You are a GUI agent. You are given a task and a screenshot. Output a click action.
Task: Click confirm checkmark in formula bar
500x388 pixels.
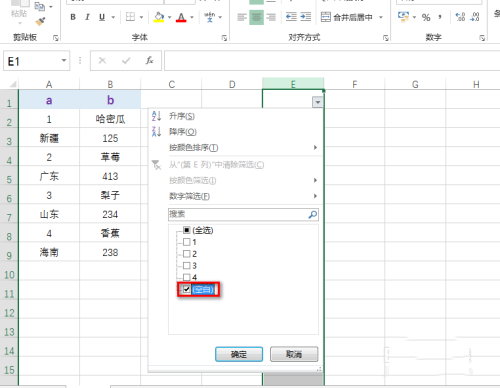pyautogui.click(x=126, y=61)
